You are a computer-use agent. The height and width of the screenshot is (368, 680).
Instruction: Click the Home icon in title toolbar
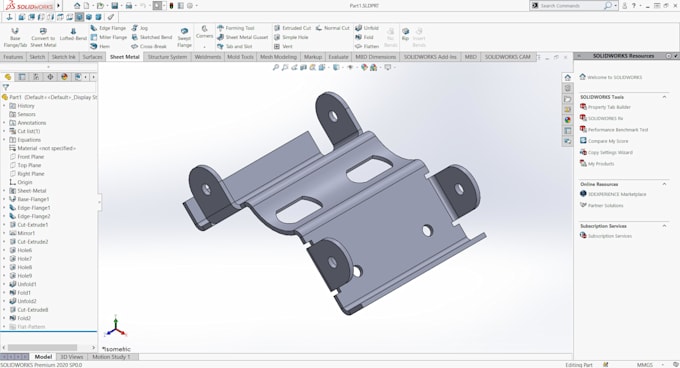77,6
